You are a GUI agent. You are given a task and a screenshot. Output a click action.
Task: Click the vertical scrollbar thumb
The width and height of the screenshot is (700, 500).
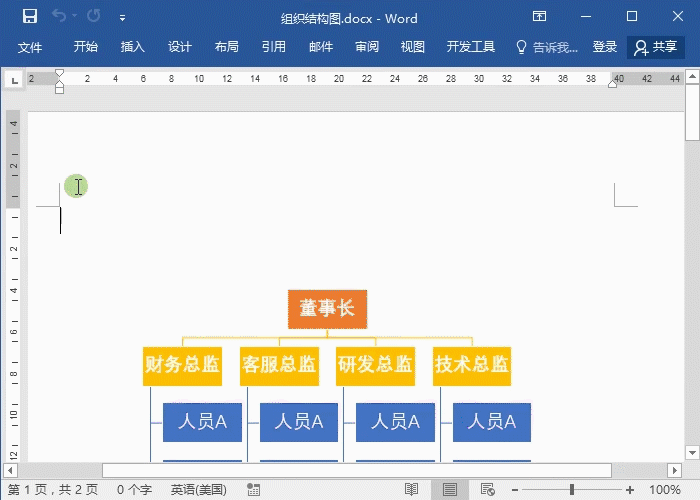(x=692, y=112)
